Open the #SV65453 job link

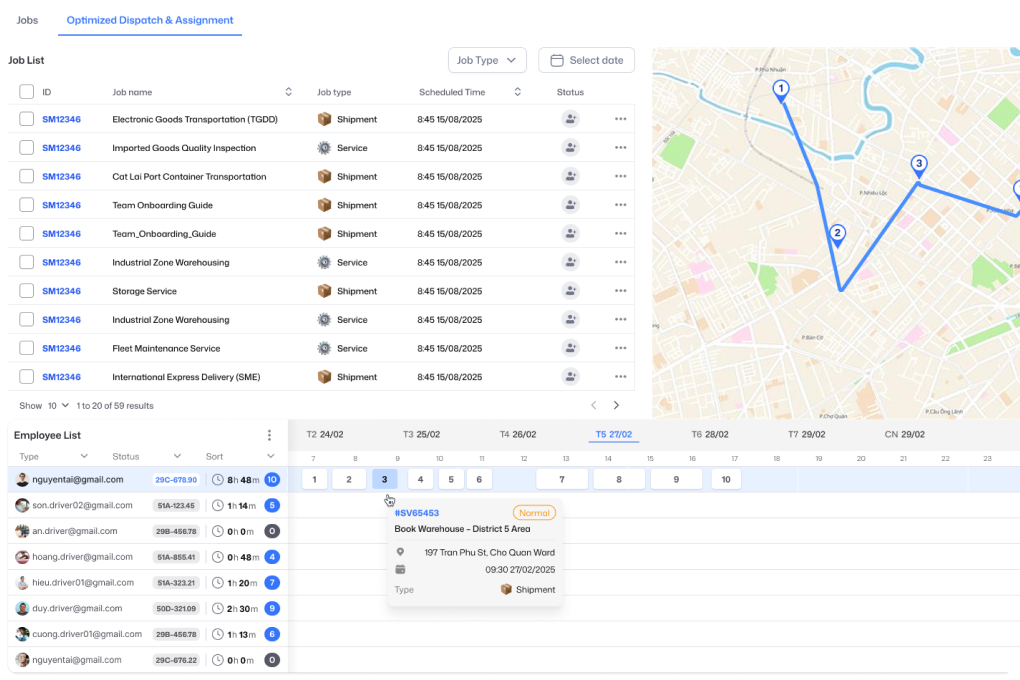coord(418,511)
